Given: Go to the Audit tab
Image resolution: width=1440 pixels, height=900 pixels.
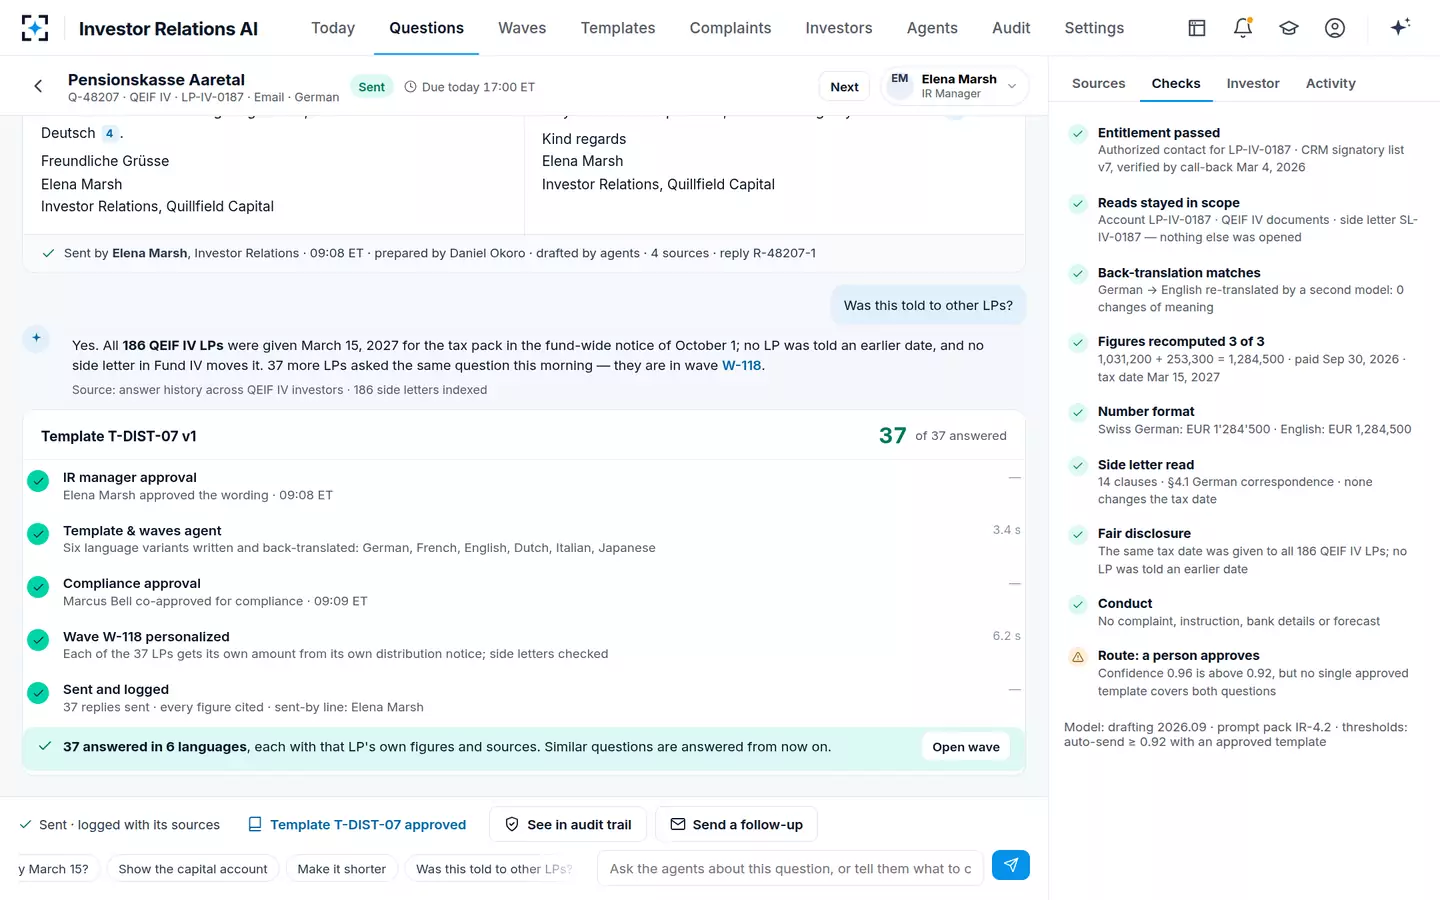Looking at the screenshot, I should click(x=1011, y=28).
